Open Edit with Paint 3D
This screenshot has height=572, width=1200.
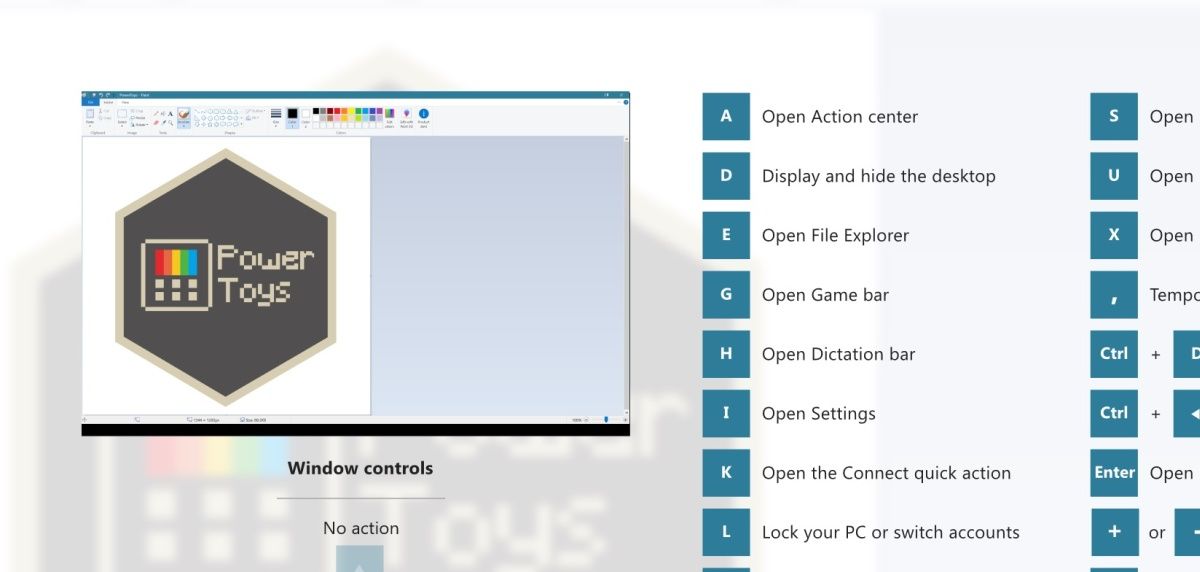click(406, 117)
